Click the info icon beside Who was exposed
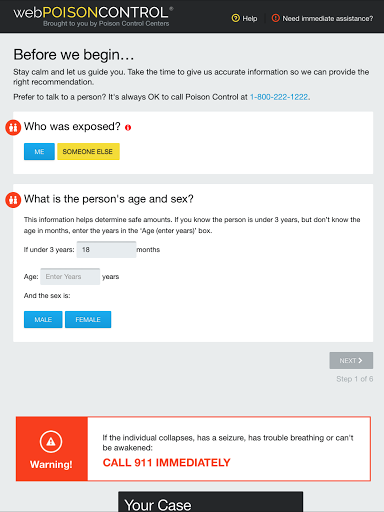The height and width of the screenshot is (512, 384). [x=128, y=127]
